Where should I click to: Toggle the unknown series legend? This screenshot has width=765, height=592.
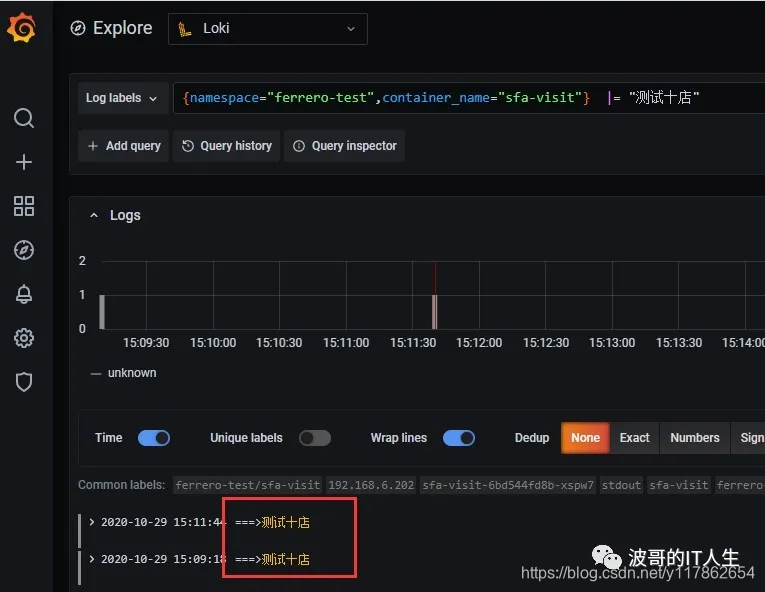point(123,373)
